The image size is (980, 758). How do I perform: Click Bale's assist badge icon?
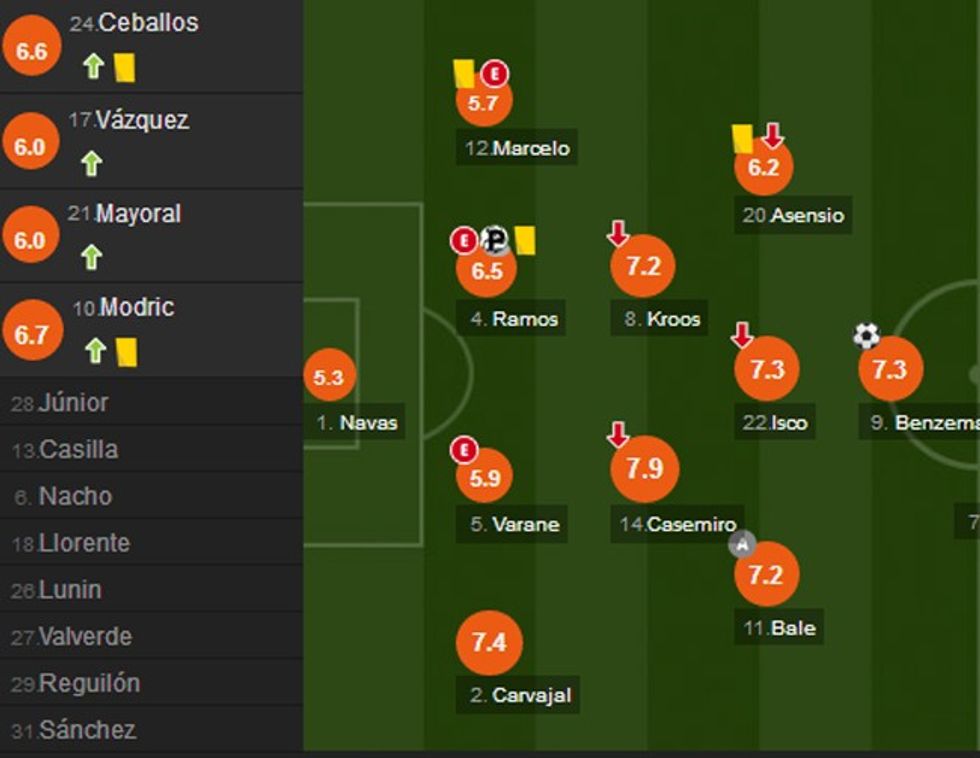(742, 543)
